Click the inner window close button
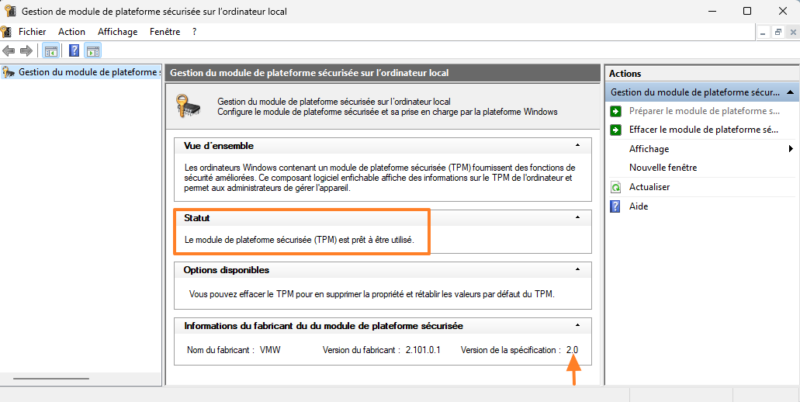This screenshot has width=800, height=402. [x=792, y=32]
